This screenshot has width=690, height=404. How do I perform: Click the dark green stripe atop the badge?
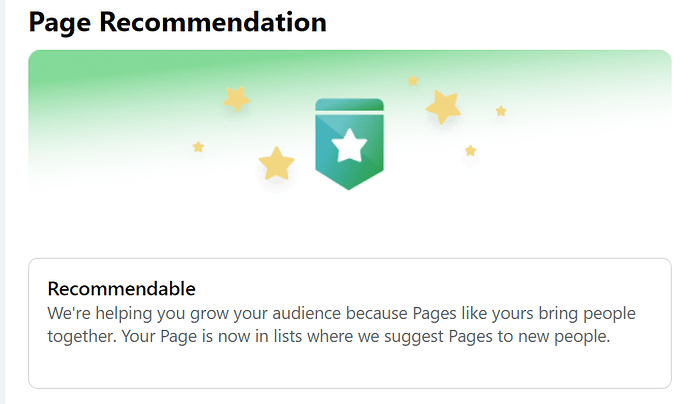tap(349, 104)
